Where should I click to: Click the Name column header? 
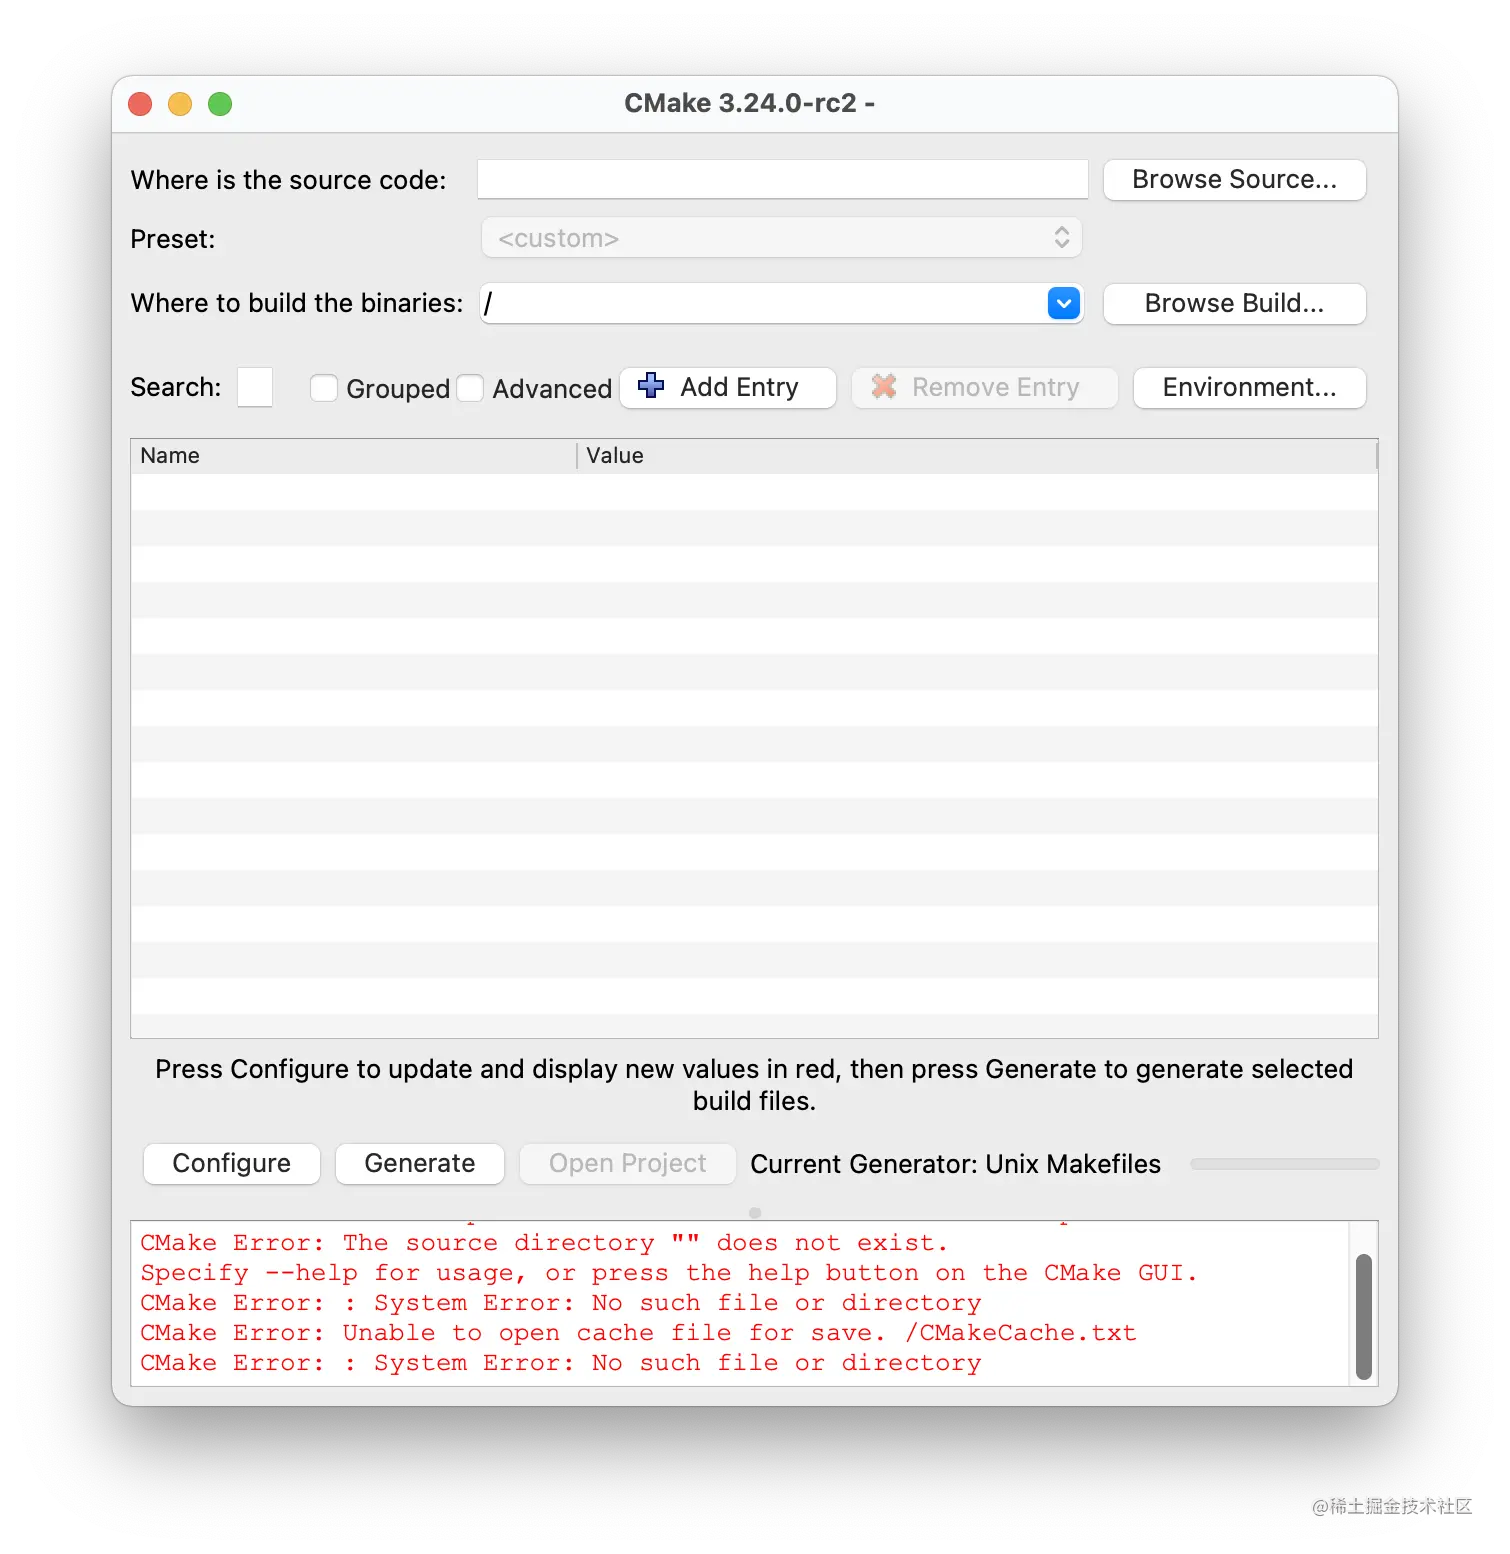click(x=353, y=456)
